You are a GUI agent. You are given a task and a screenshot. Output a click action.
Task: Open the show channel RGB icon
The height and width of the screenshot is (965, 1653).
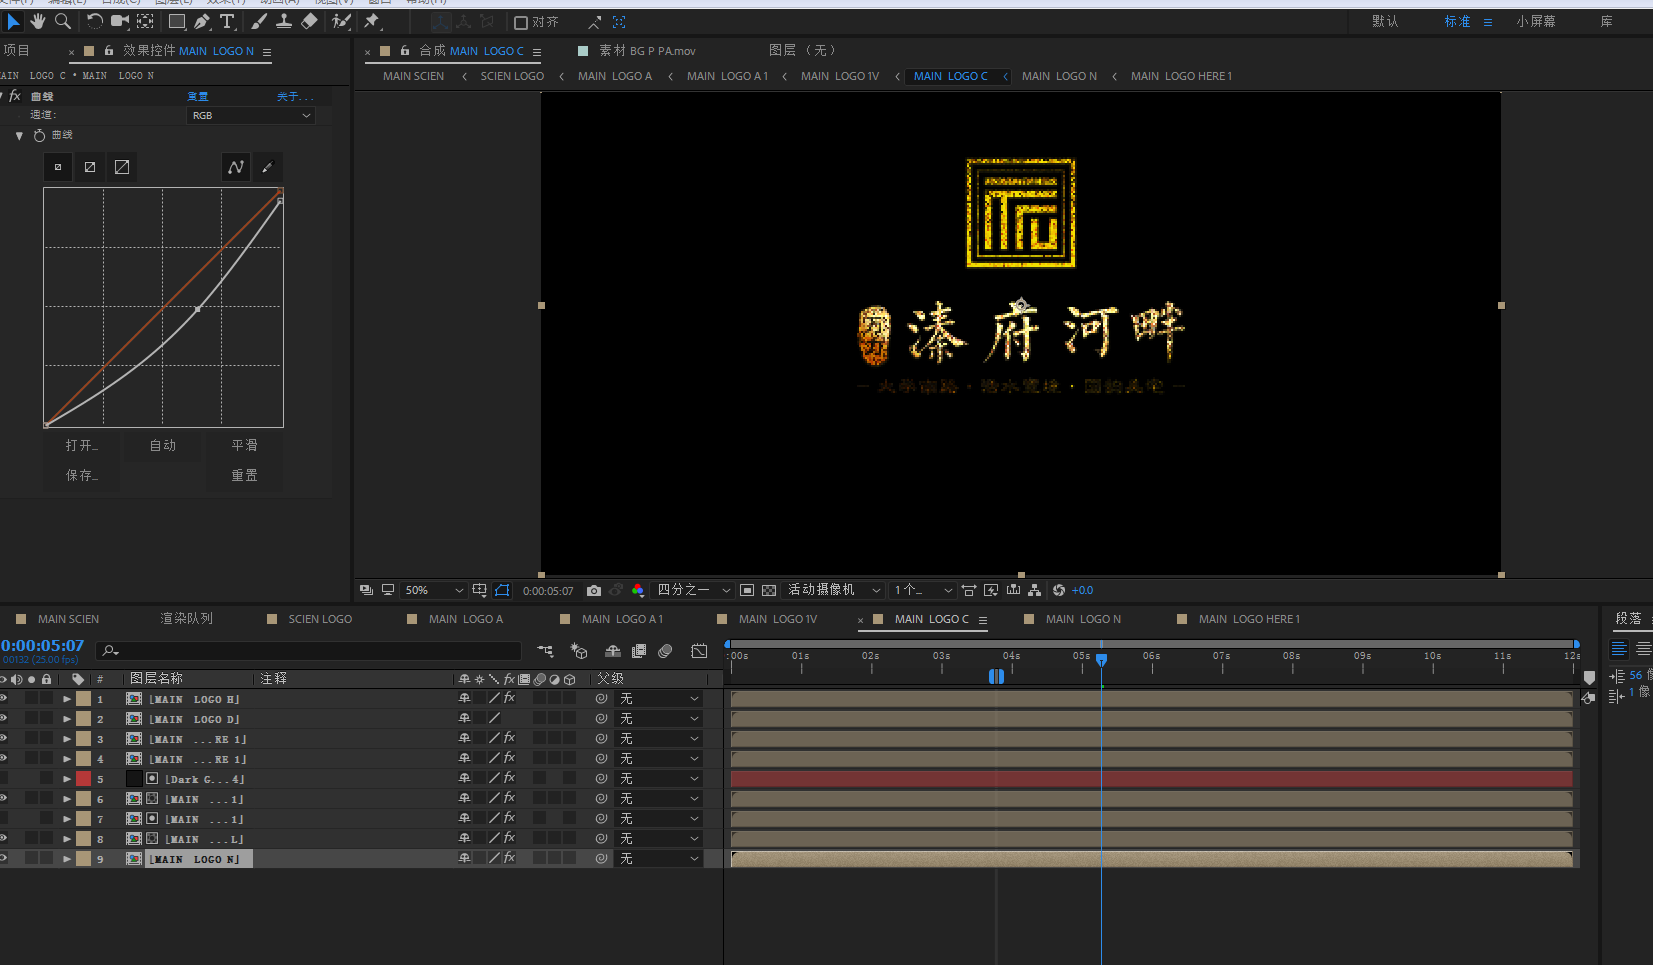point(638,590)
